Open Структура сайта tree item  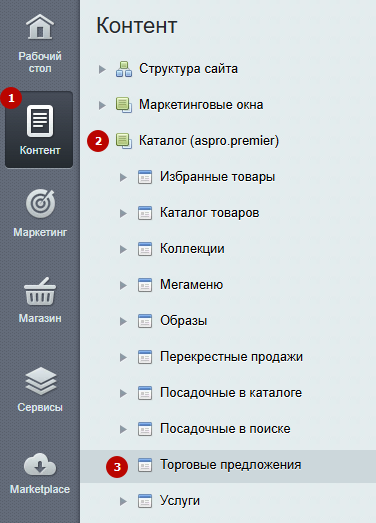pos(188,69)
